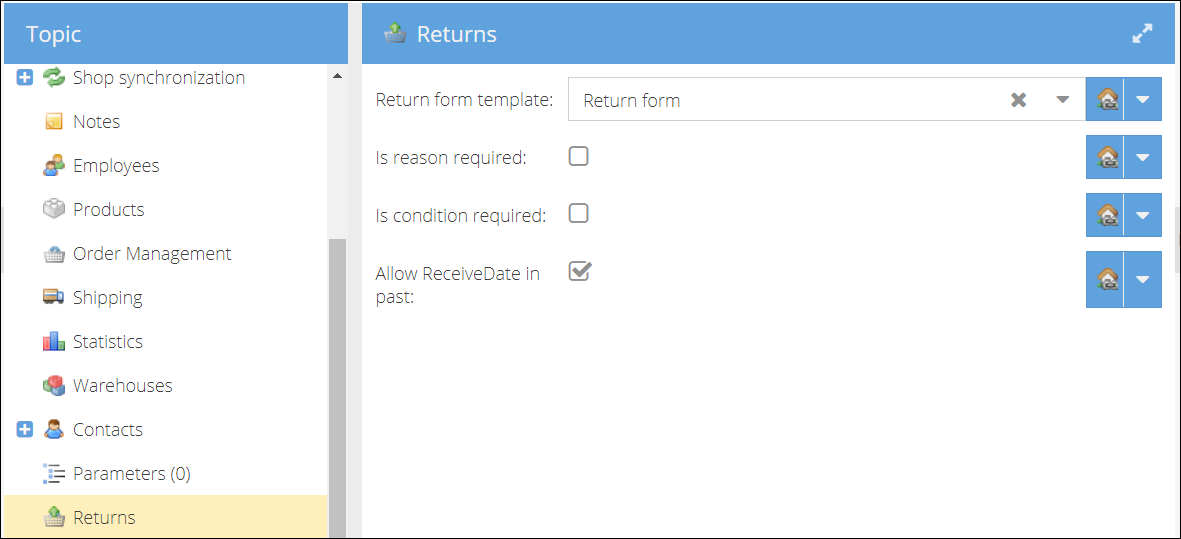Expand the Contacts tree node

(x=25, y=429)
